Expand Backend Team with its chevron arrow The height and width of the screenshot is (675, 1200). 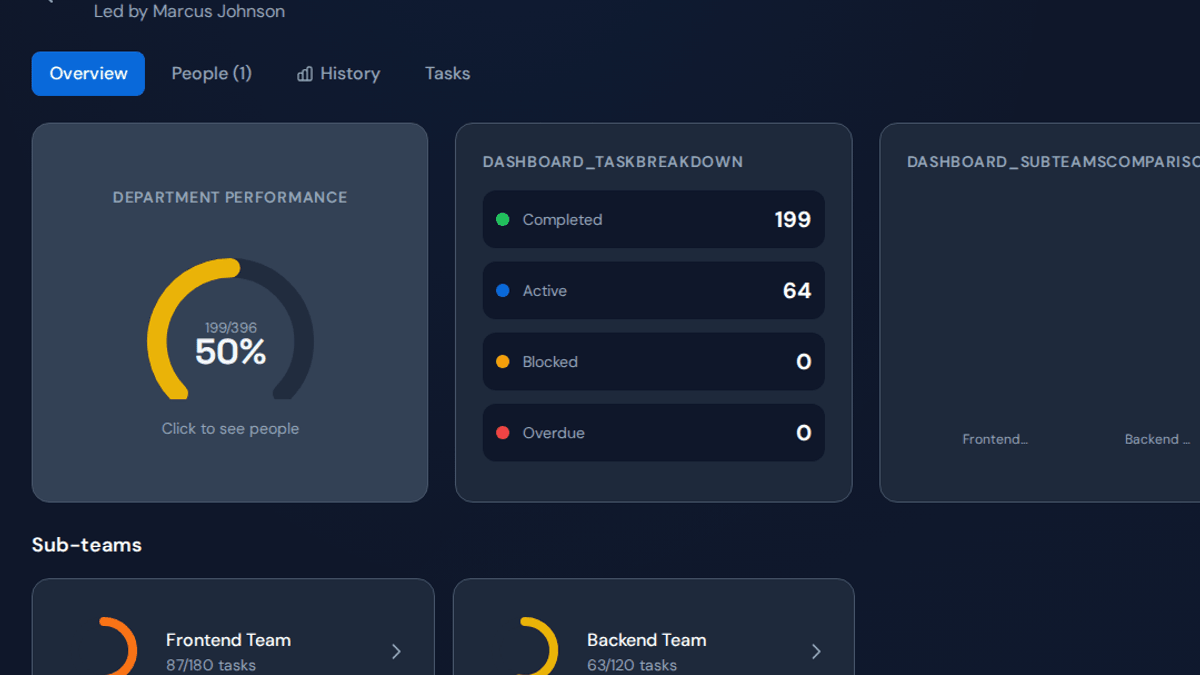coord(816,652)
